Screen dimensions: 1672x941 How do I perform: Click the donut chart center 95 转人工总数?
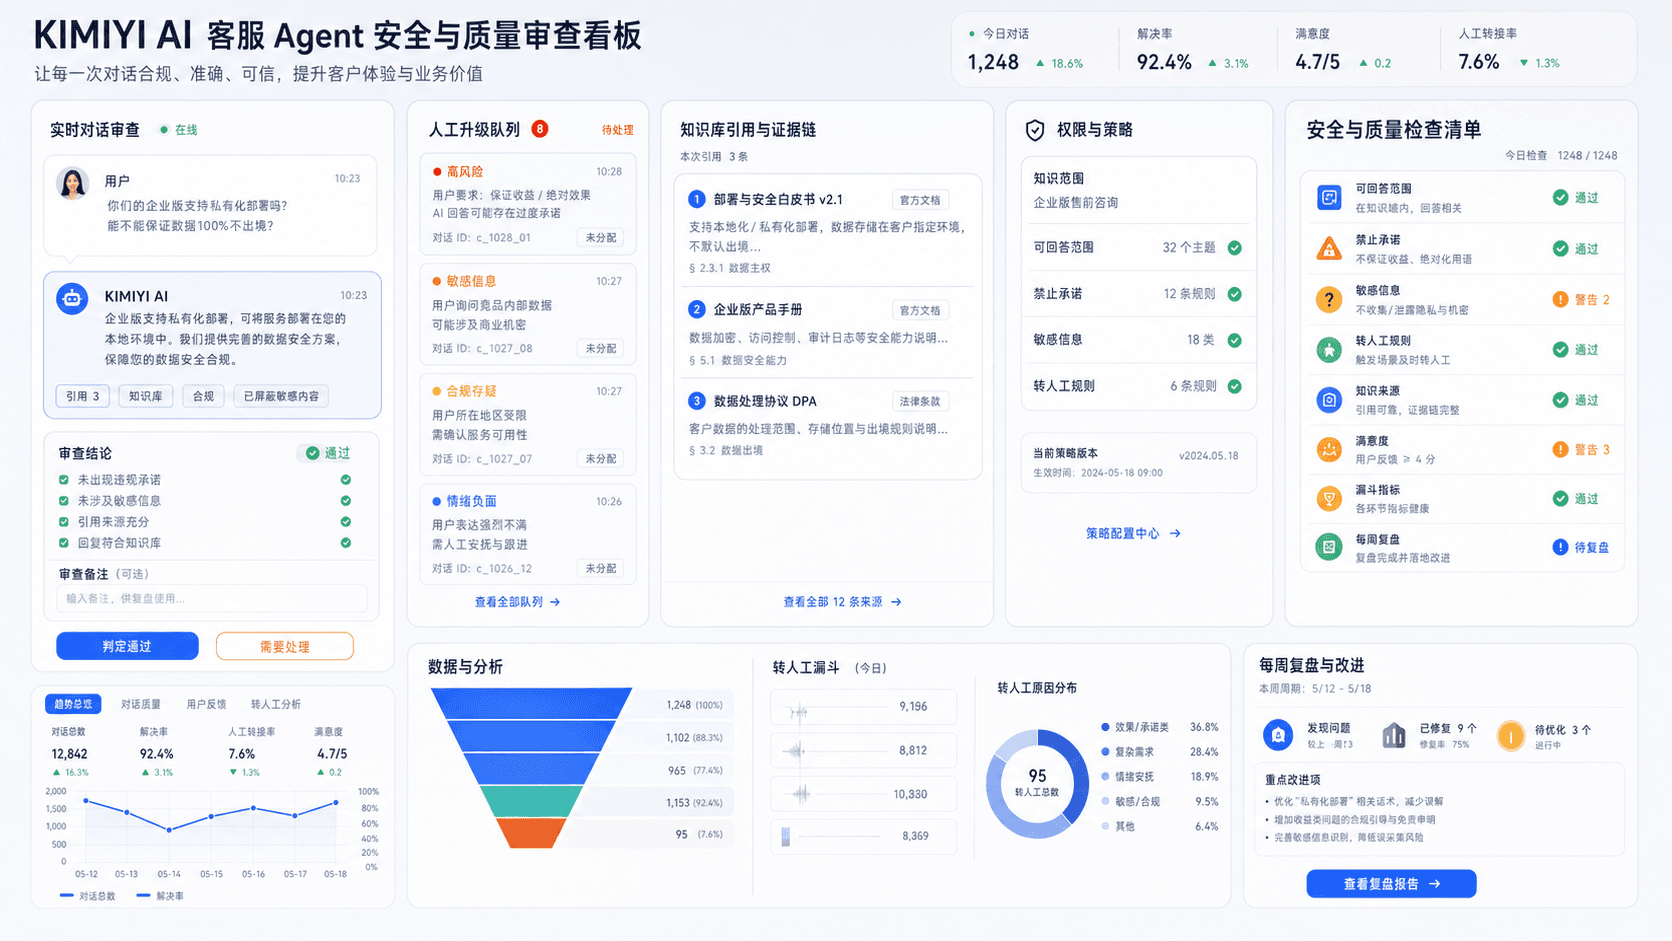(1037, 782)
